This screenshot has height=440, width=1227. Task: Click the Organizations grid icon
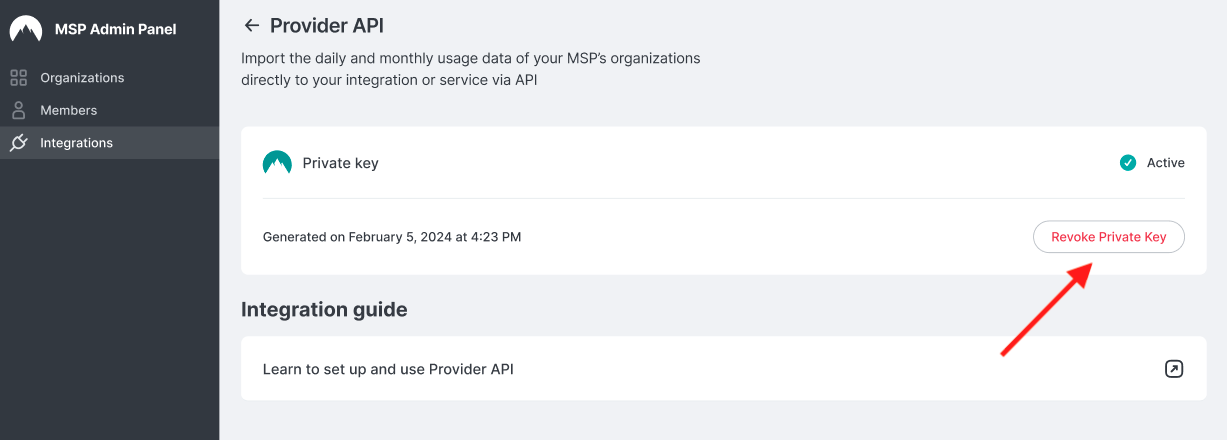tap(18, 78)
